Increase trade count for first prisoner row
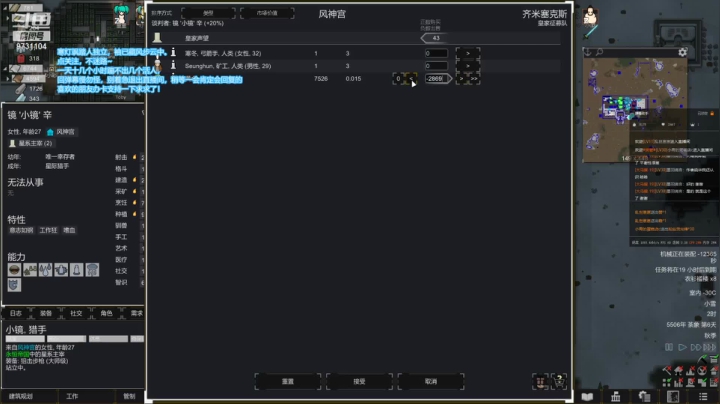The image size is (720, 404). click(468, 53)
